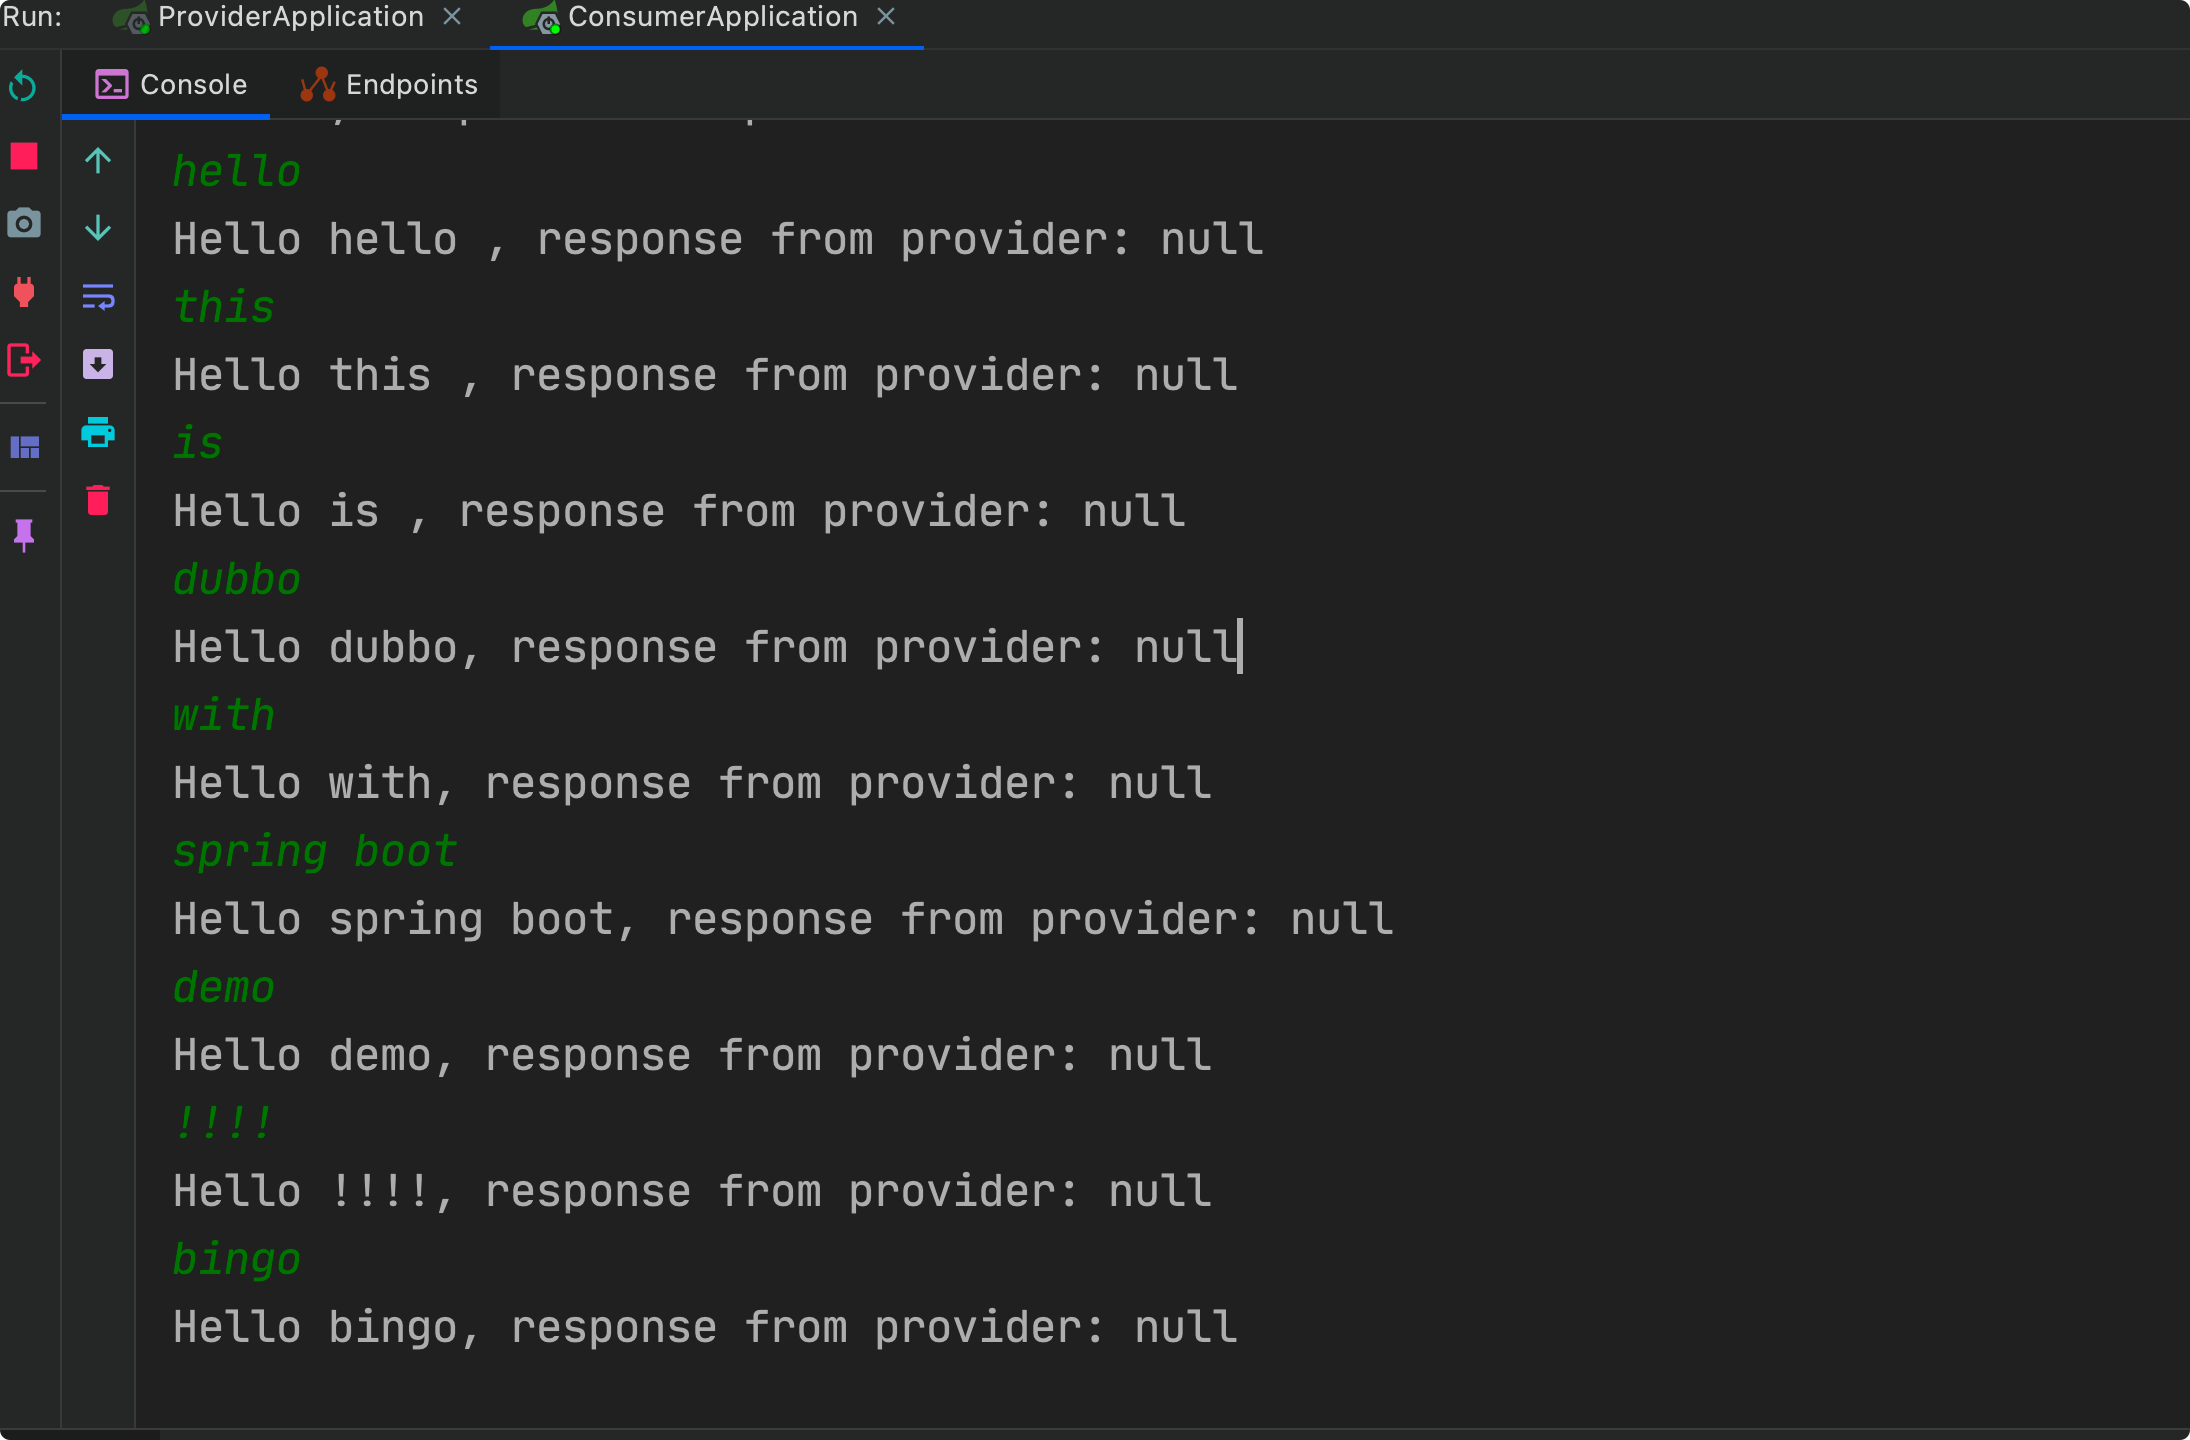
Task: Stop the running application
Action: tap(24, 156)
